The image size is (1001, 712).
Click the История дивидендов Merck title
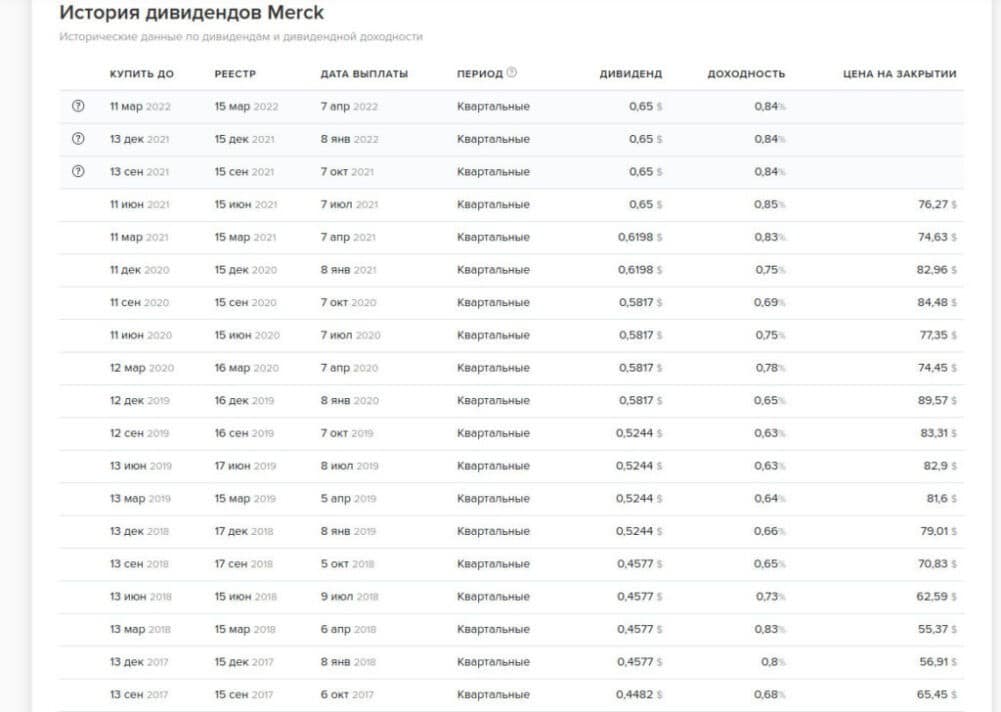(191, 13)
